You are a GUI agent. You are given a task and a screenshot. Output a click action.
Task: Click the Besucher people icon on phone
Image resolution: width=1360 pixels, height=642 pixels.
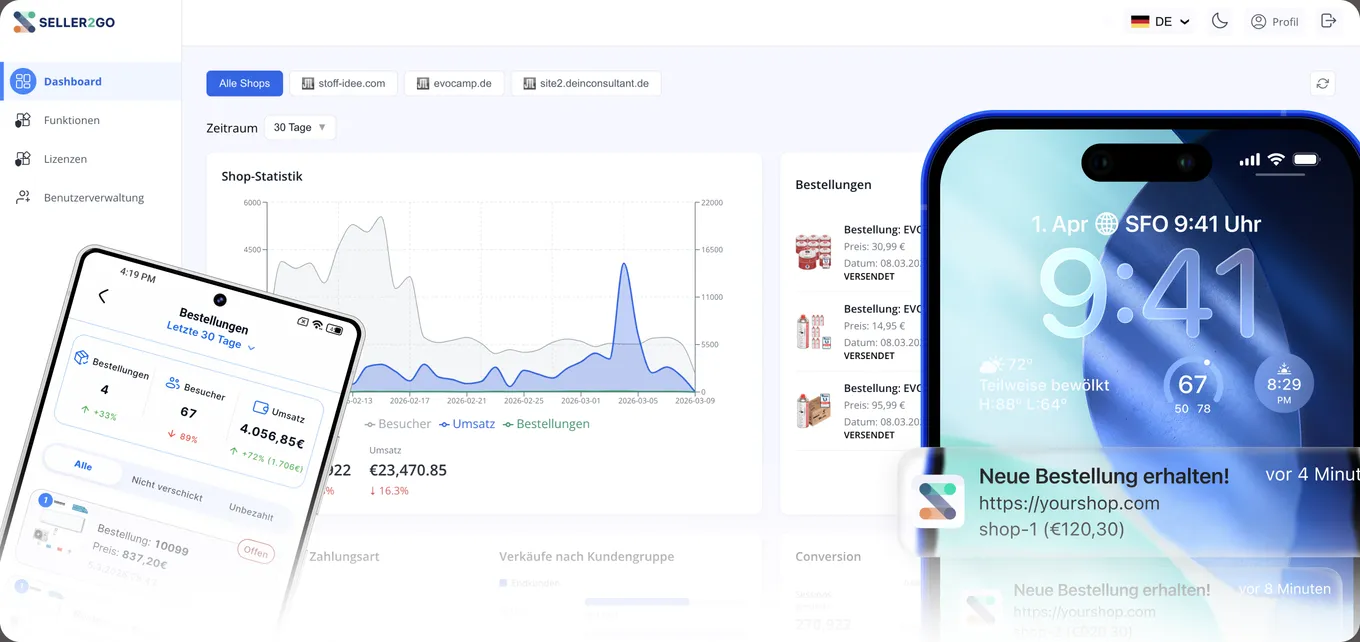173,383
